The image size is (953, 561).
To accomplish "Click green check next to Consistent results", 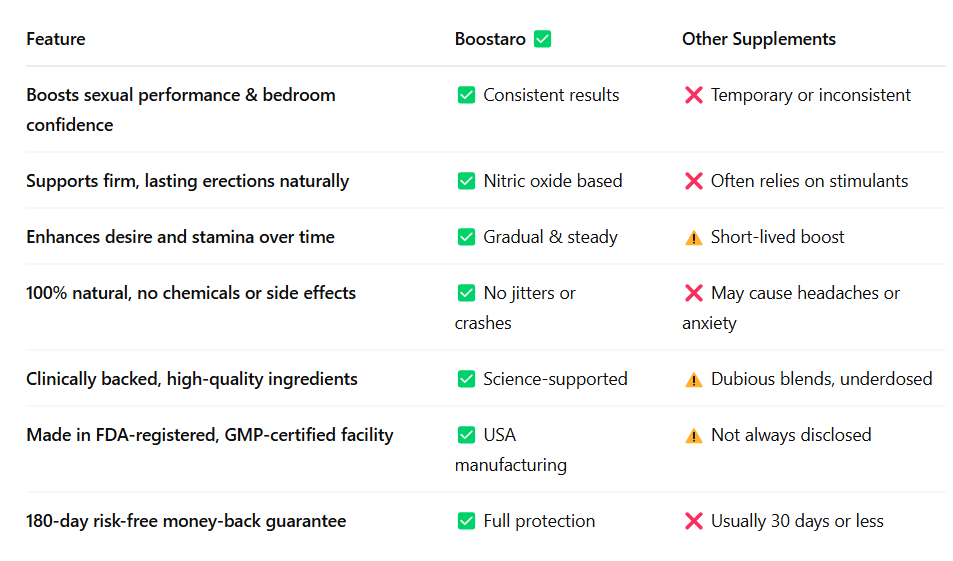I will (466, 95).
